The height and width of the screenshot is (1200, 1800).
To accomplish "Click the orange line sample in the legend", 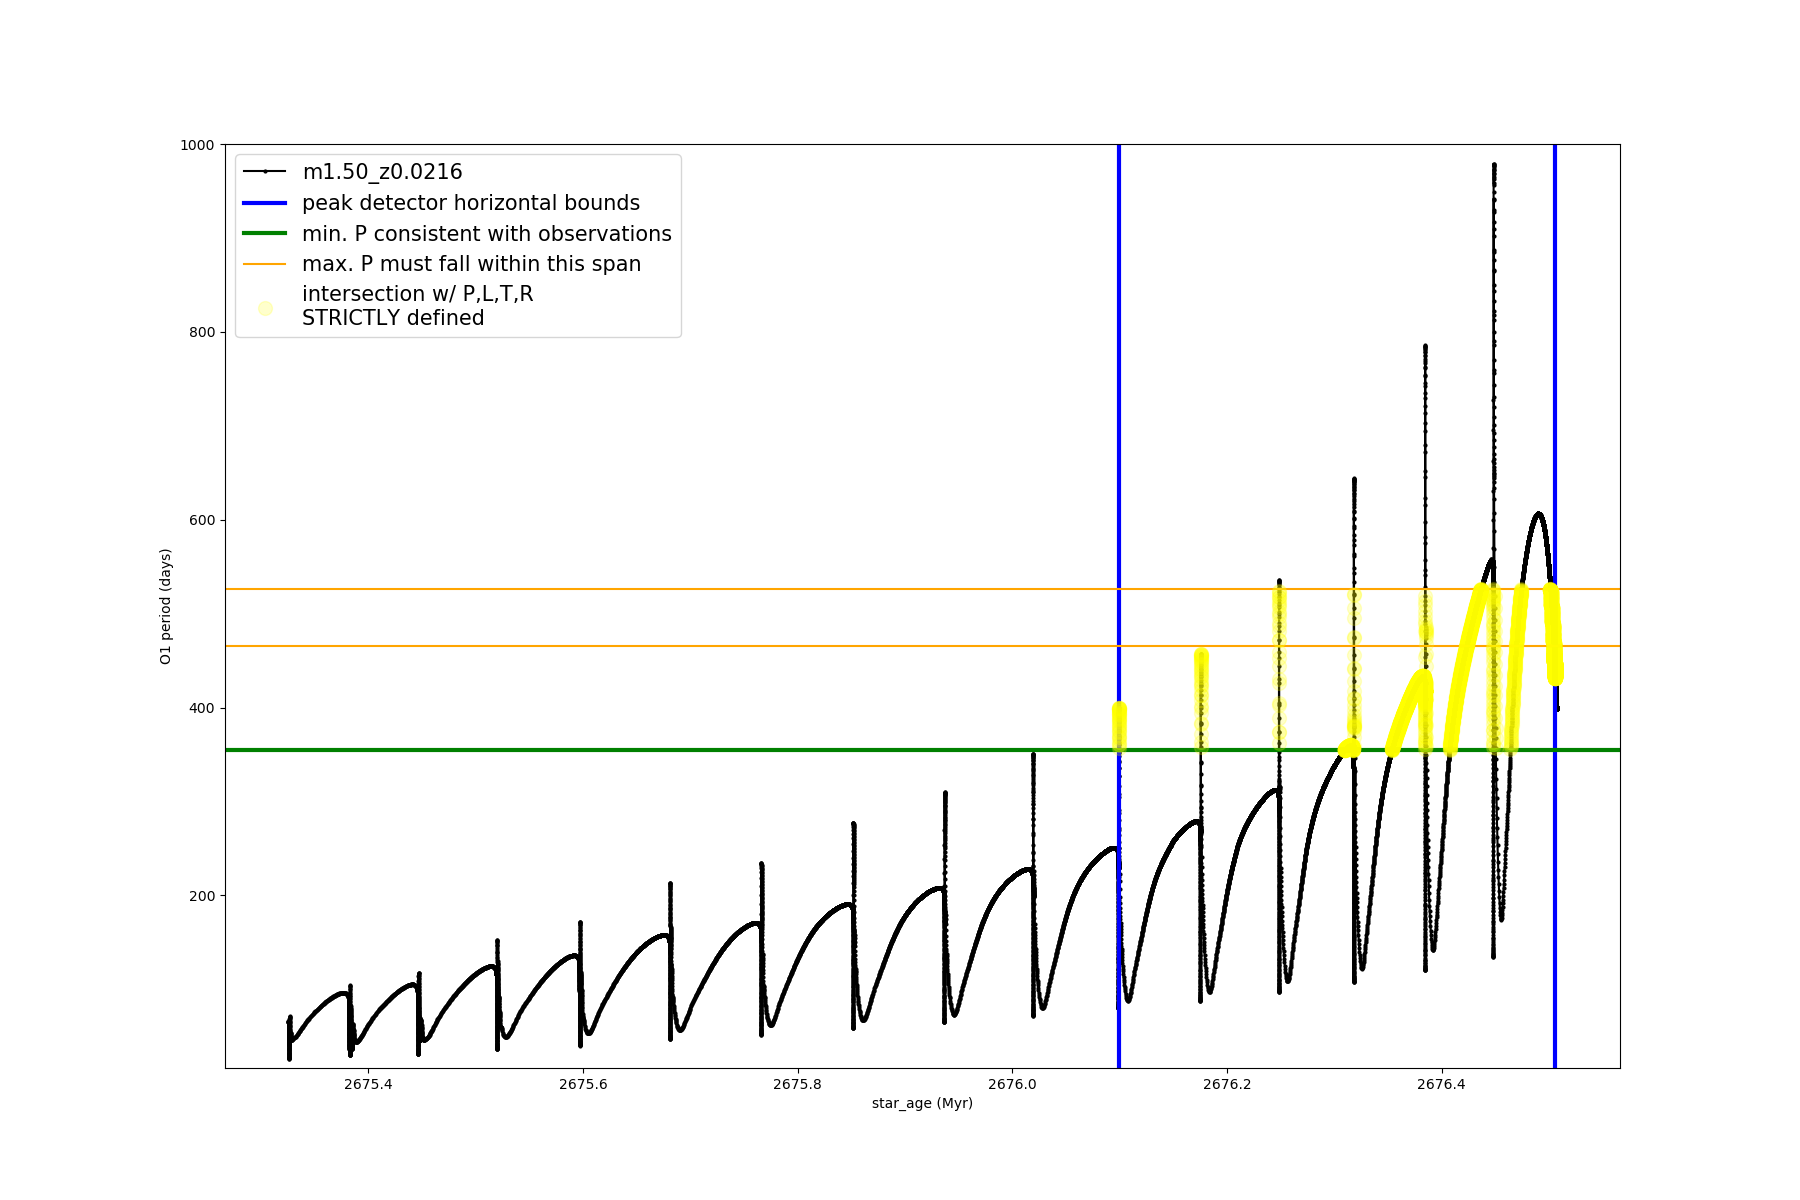I will (265, 264).
